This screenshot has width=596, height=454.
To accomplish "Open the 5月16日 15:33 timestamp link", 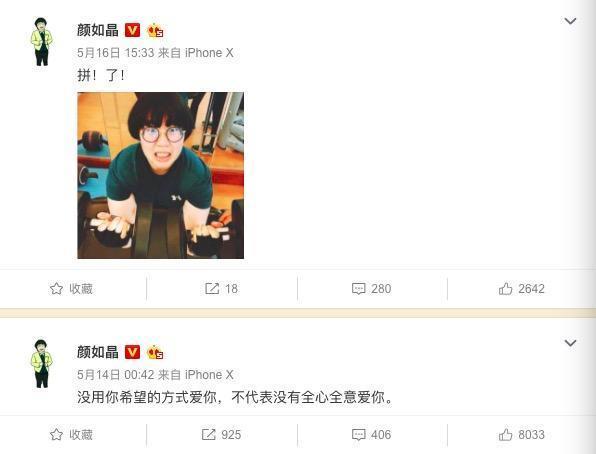I will point(116,53).
